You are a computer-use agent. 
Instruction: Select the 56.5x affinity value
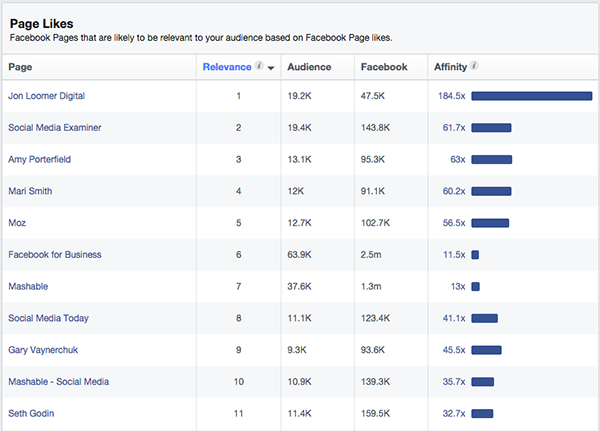click(x=454, y=223)
